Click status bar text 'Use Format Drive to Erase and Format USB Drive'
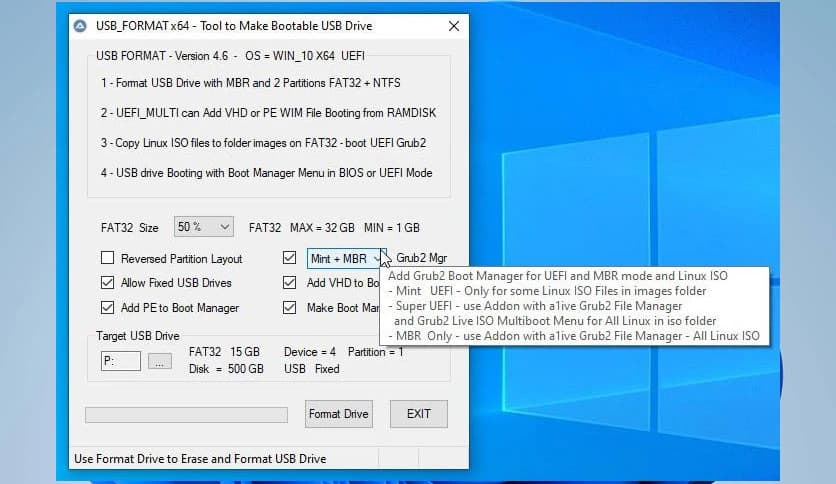This screenshot has width=836, height=484. click(200, 459)
